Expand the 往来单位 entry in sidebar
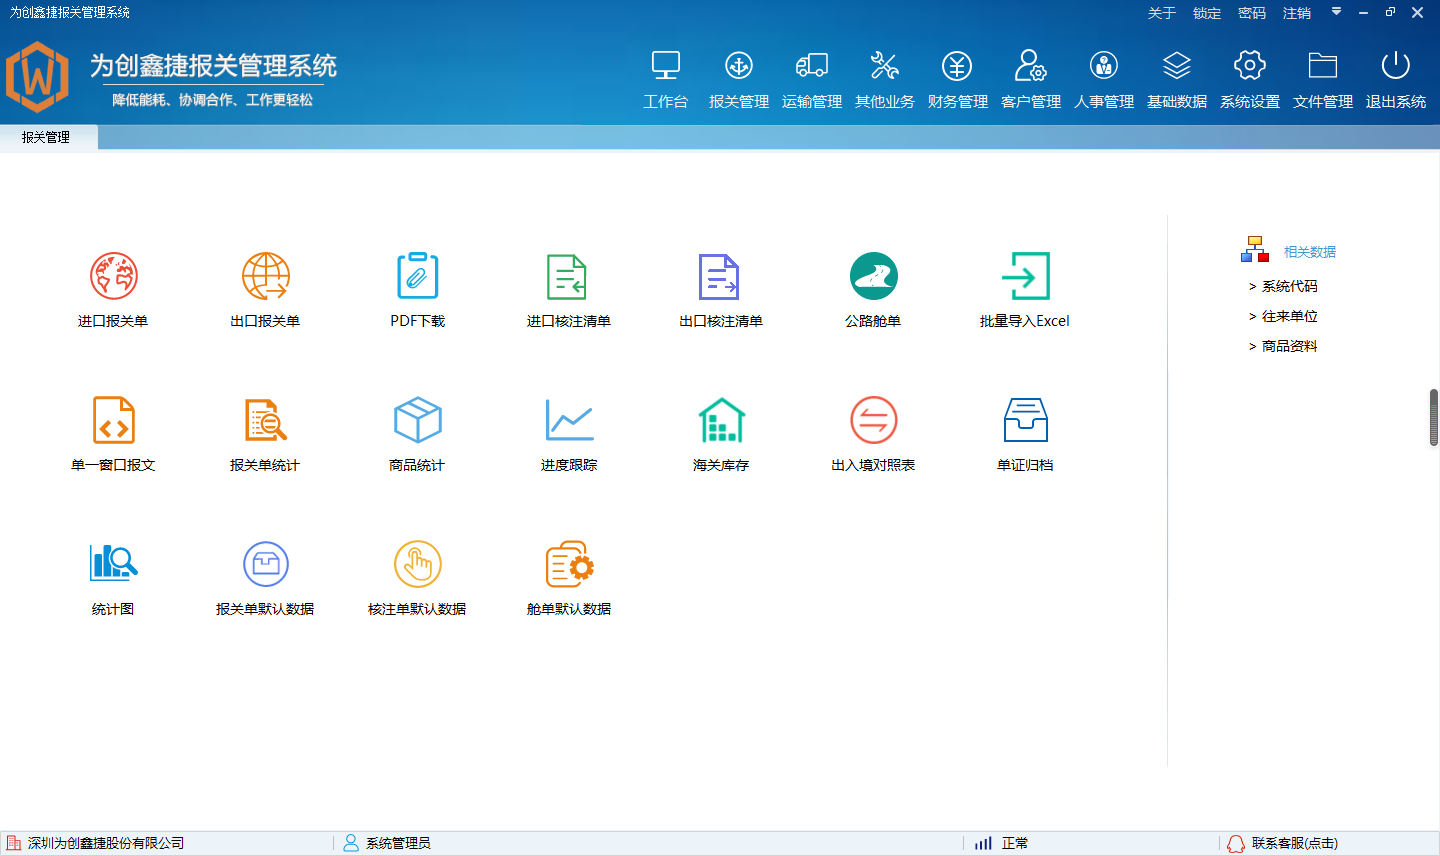This screenshot has width=1440, height=856. point(1289,316)
